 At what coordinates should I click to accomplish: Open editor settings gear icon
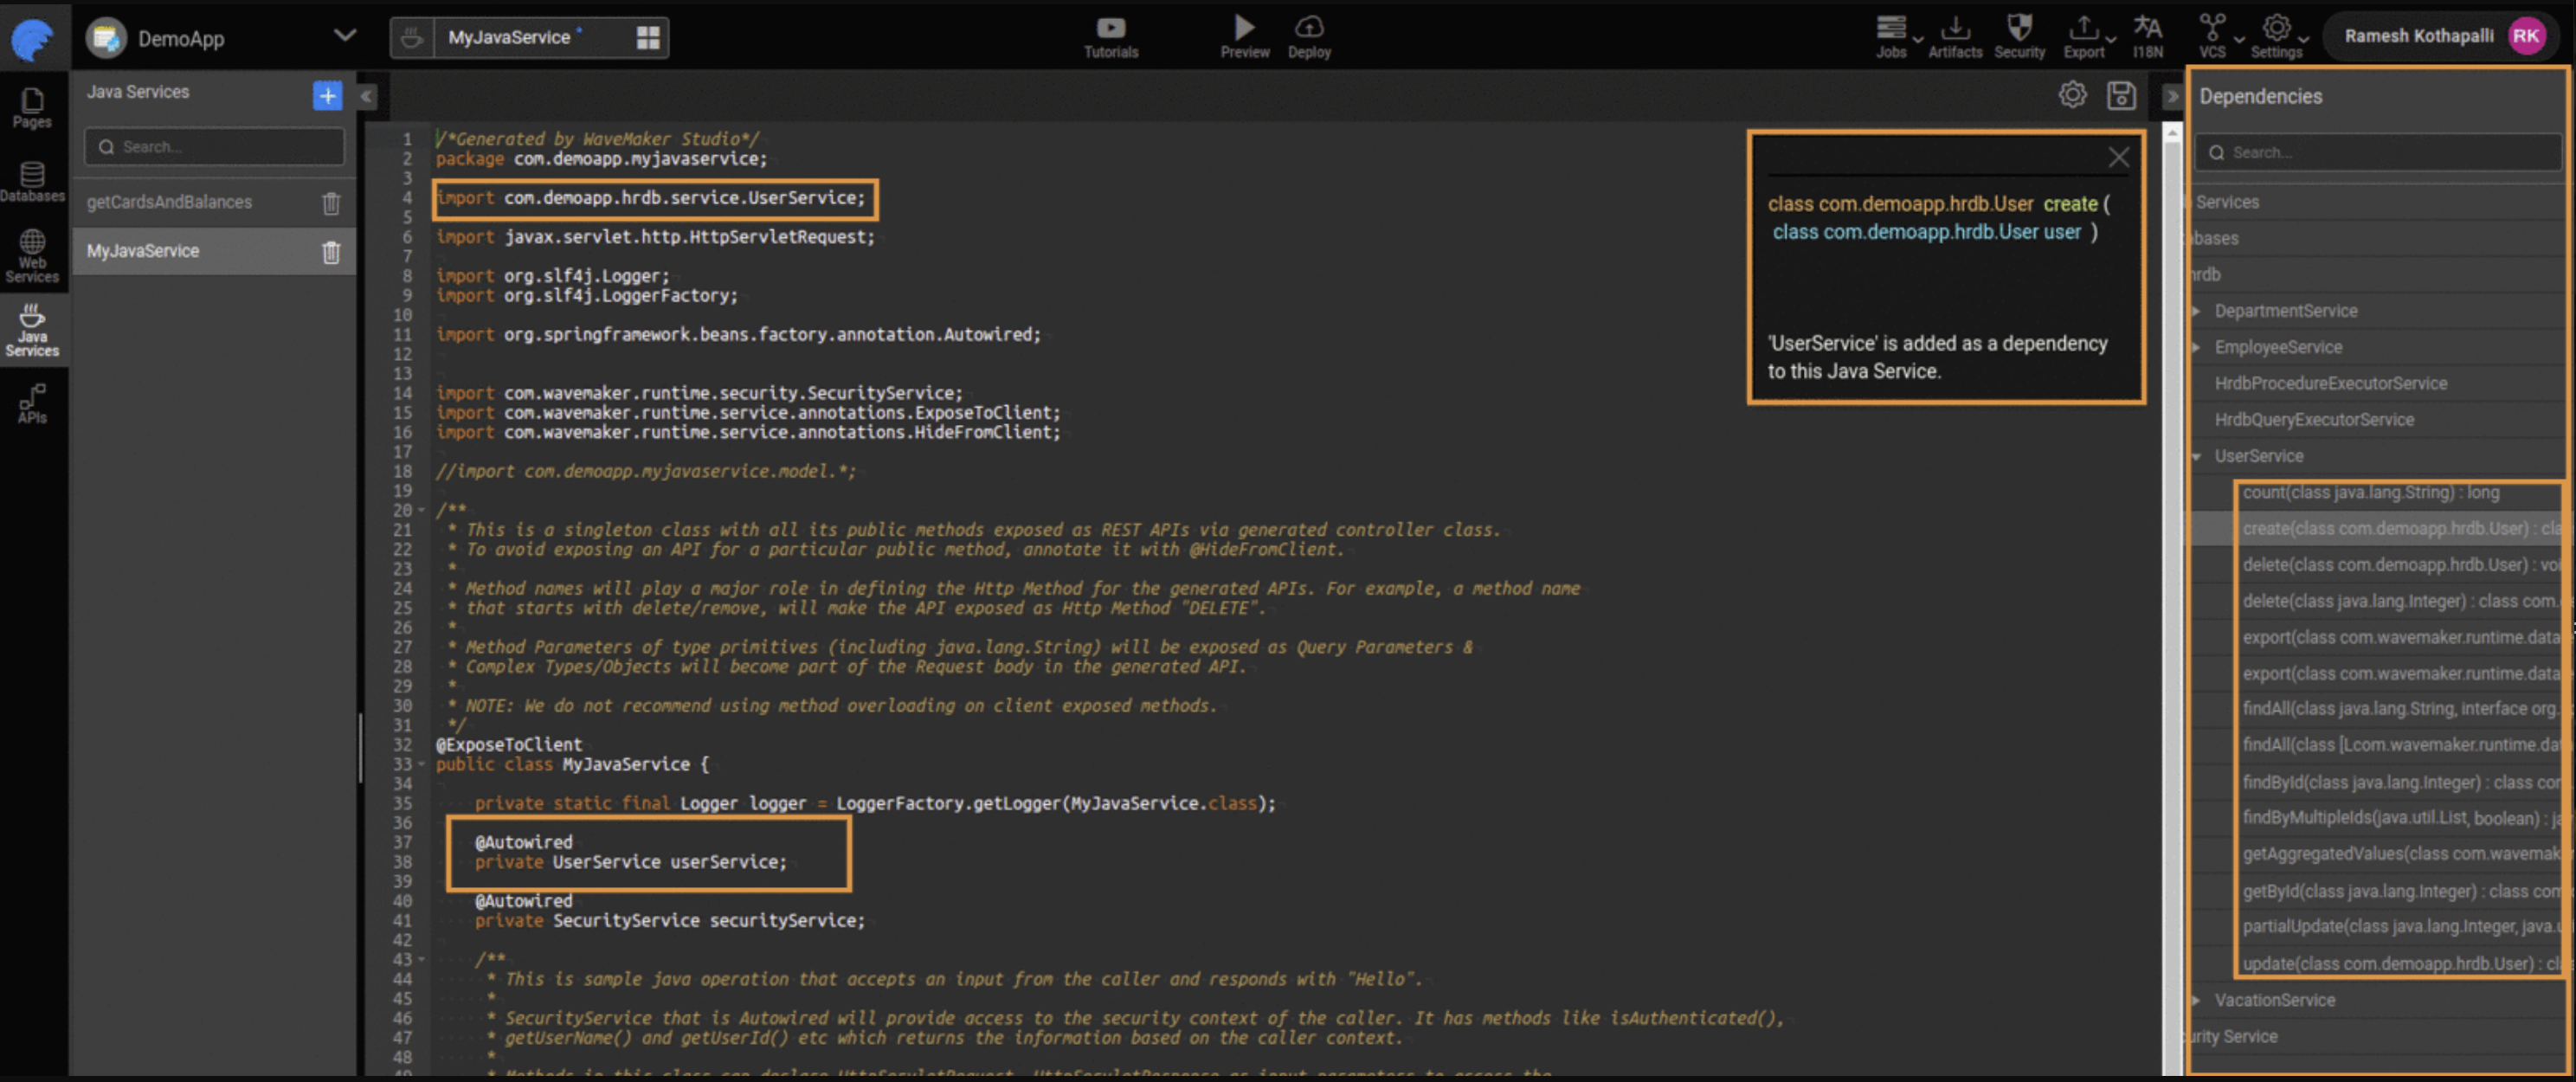coord(2072,96)
